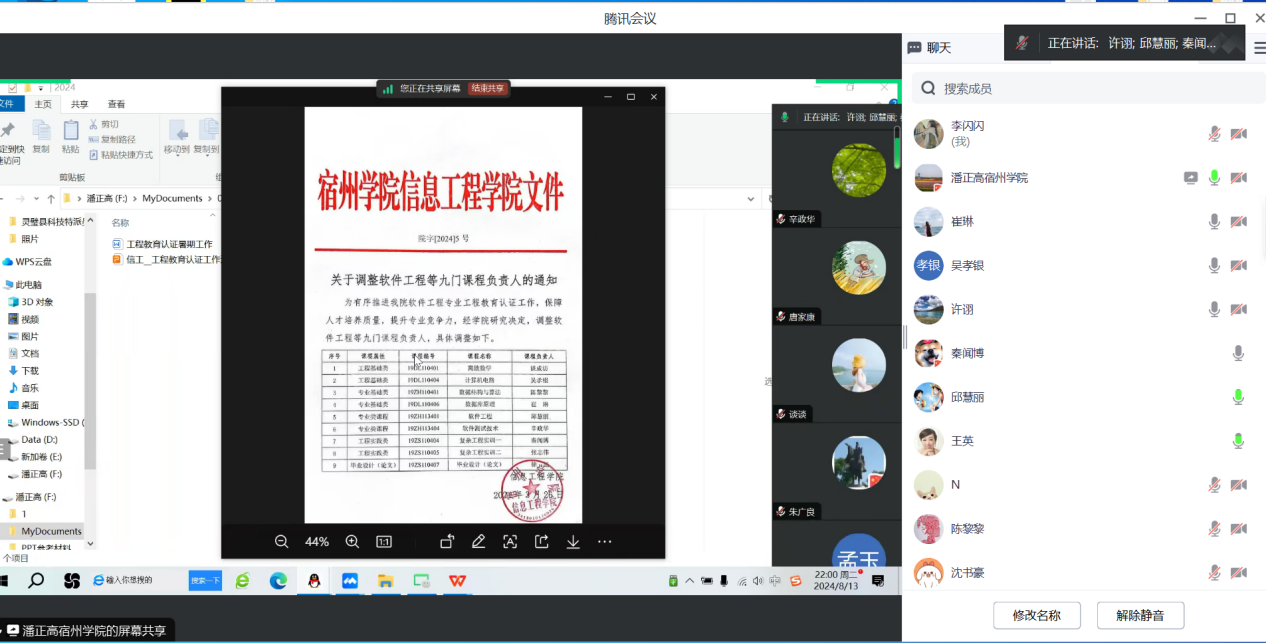Zoom in using the magnifier plus icon
1266x643 pixels.
click(x=352, y=541)
